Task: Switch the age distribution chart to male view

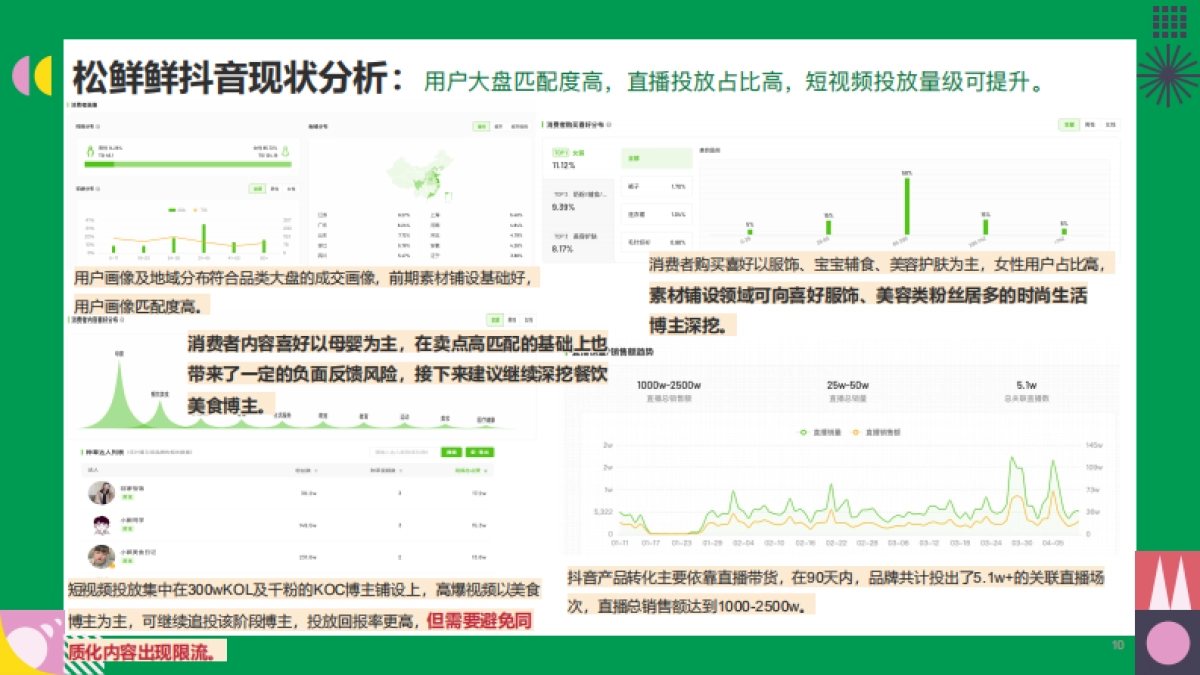Action: 274,189
